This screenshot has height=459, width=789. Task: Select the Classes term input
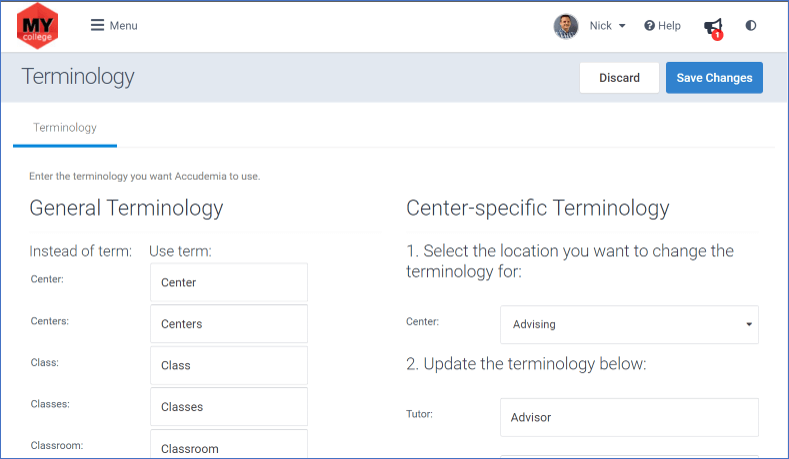tap(229, 407)
